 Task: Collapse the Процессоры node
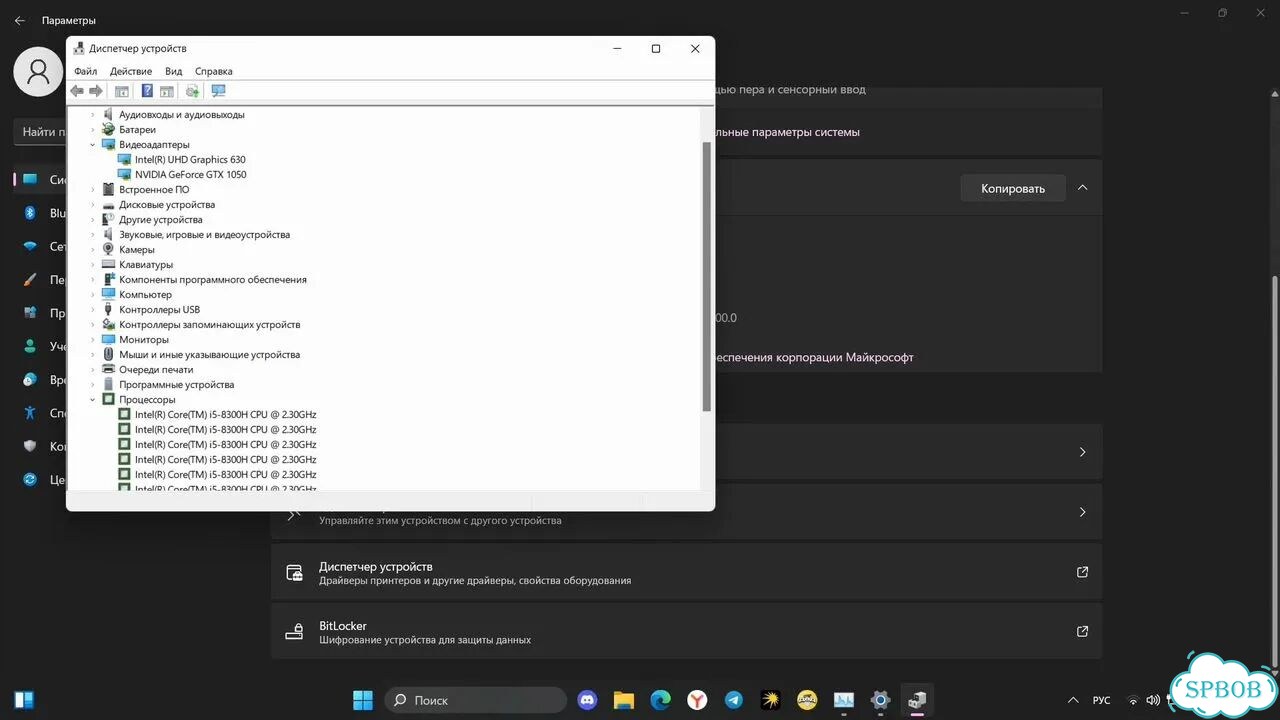[x=93, y=399]
